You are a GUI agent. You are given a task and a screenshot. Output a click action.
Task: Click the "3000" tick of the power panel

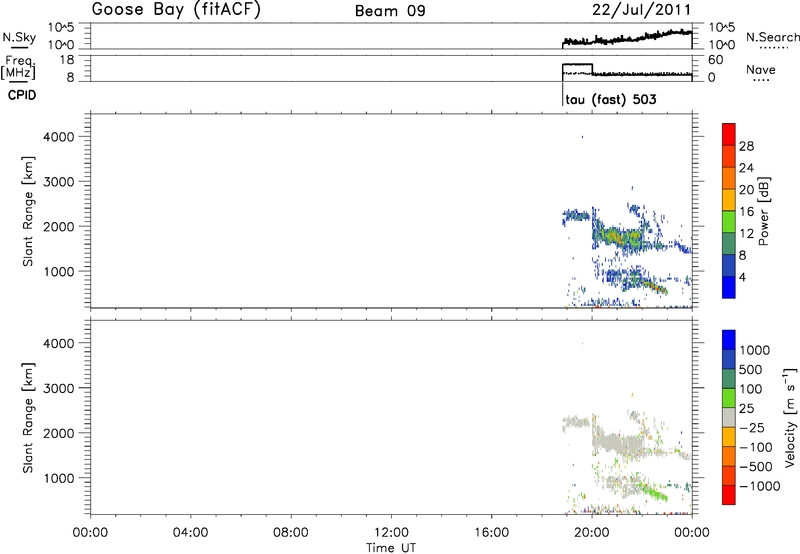[59, 182]
